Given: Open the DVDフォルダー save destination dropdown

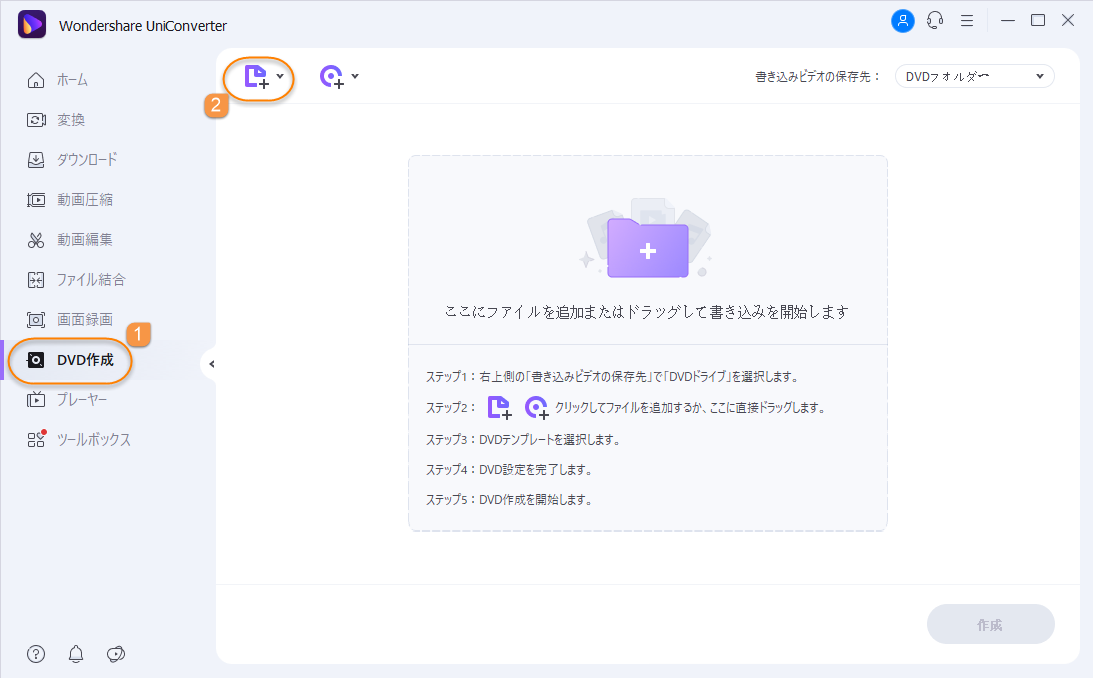Looking at the screenshot, I should 974,77.
